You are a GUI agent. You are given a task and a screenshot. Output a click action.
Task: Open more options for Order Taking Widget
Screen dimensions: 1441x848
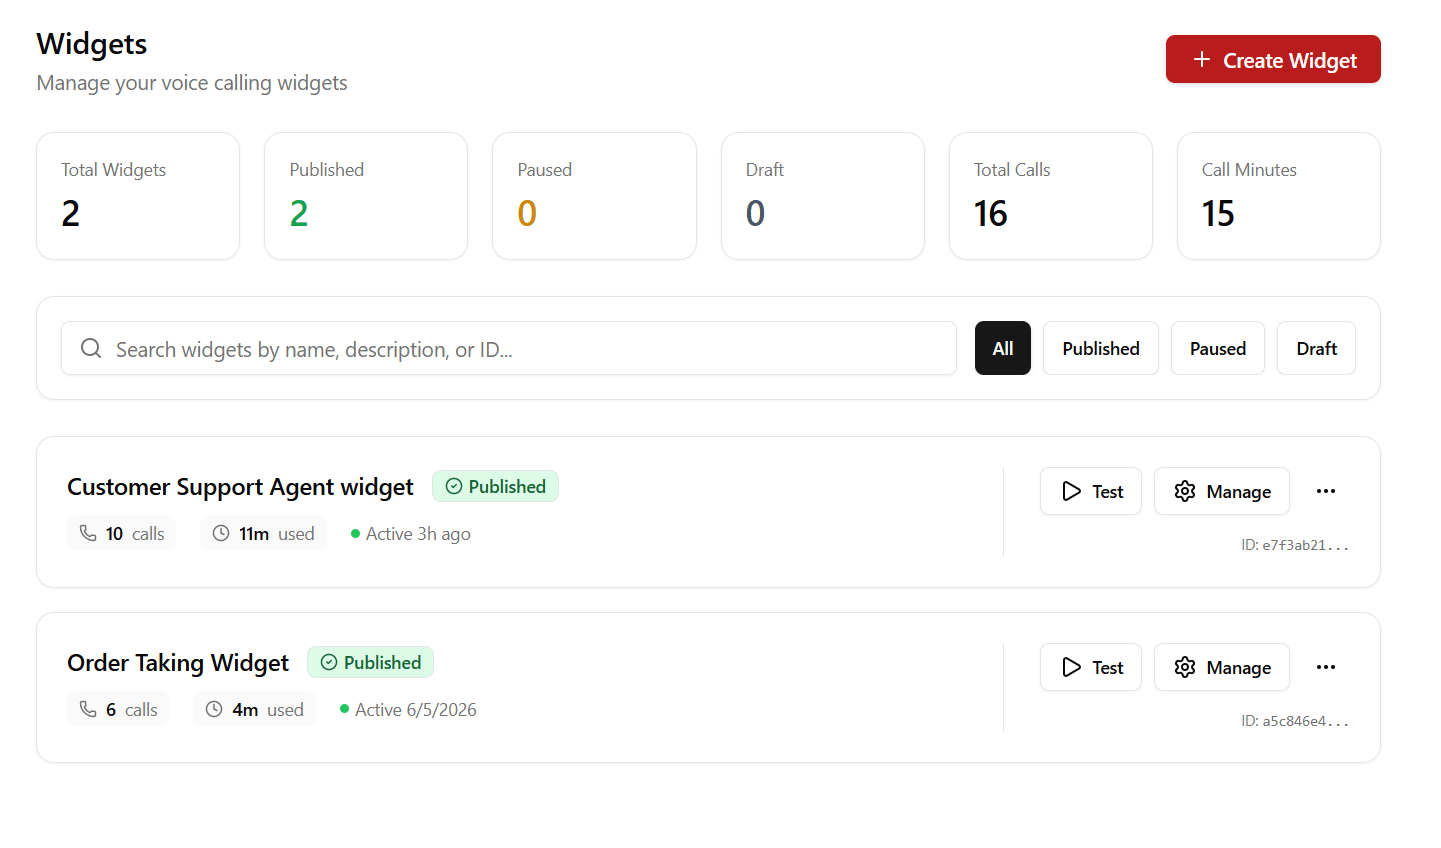click(1326, 667)
